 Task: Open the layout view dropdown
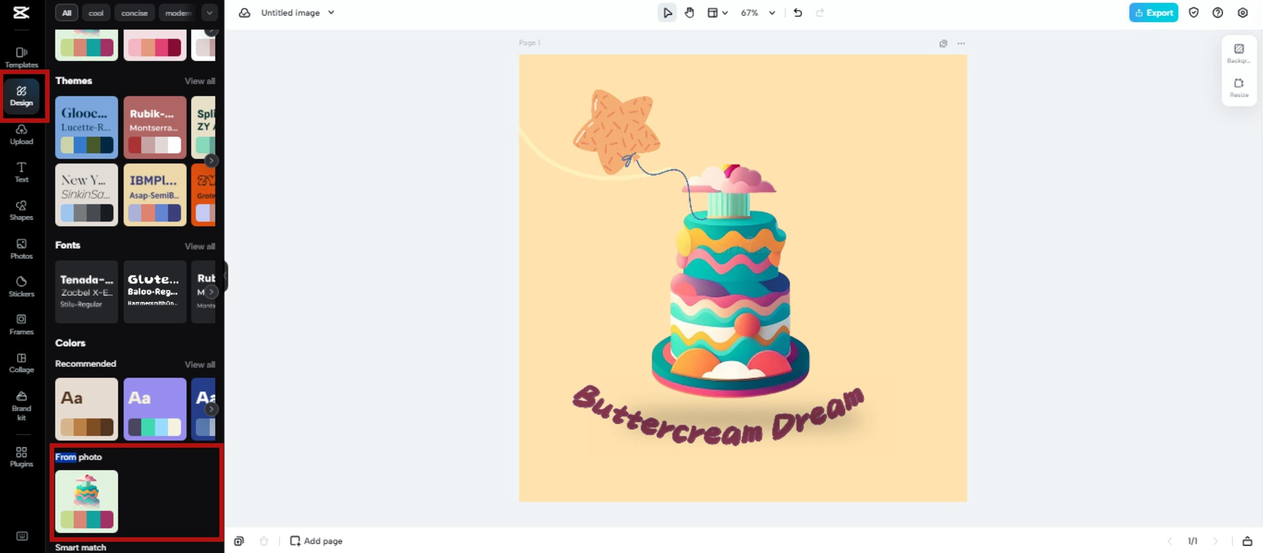[717, 13]
